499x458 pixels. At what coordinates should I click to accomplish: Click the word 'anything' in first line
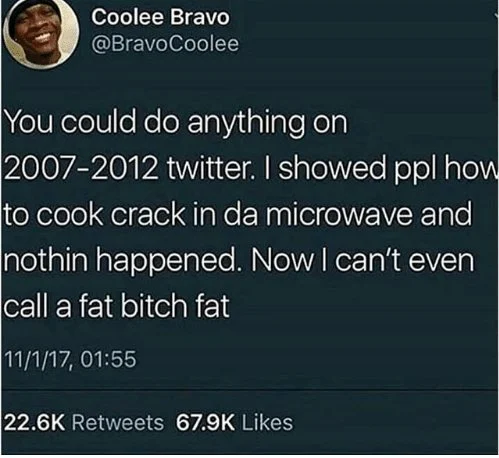[246, 124]
